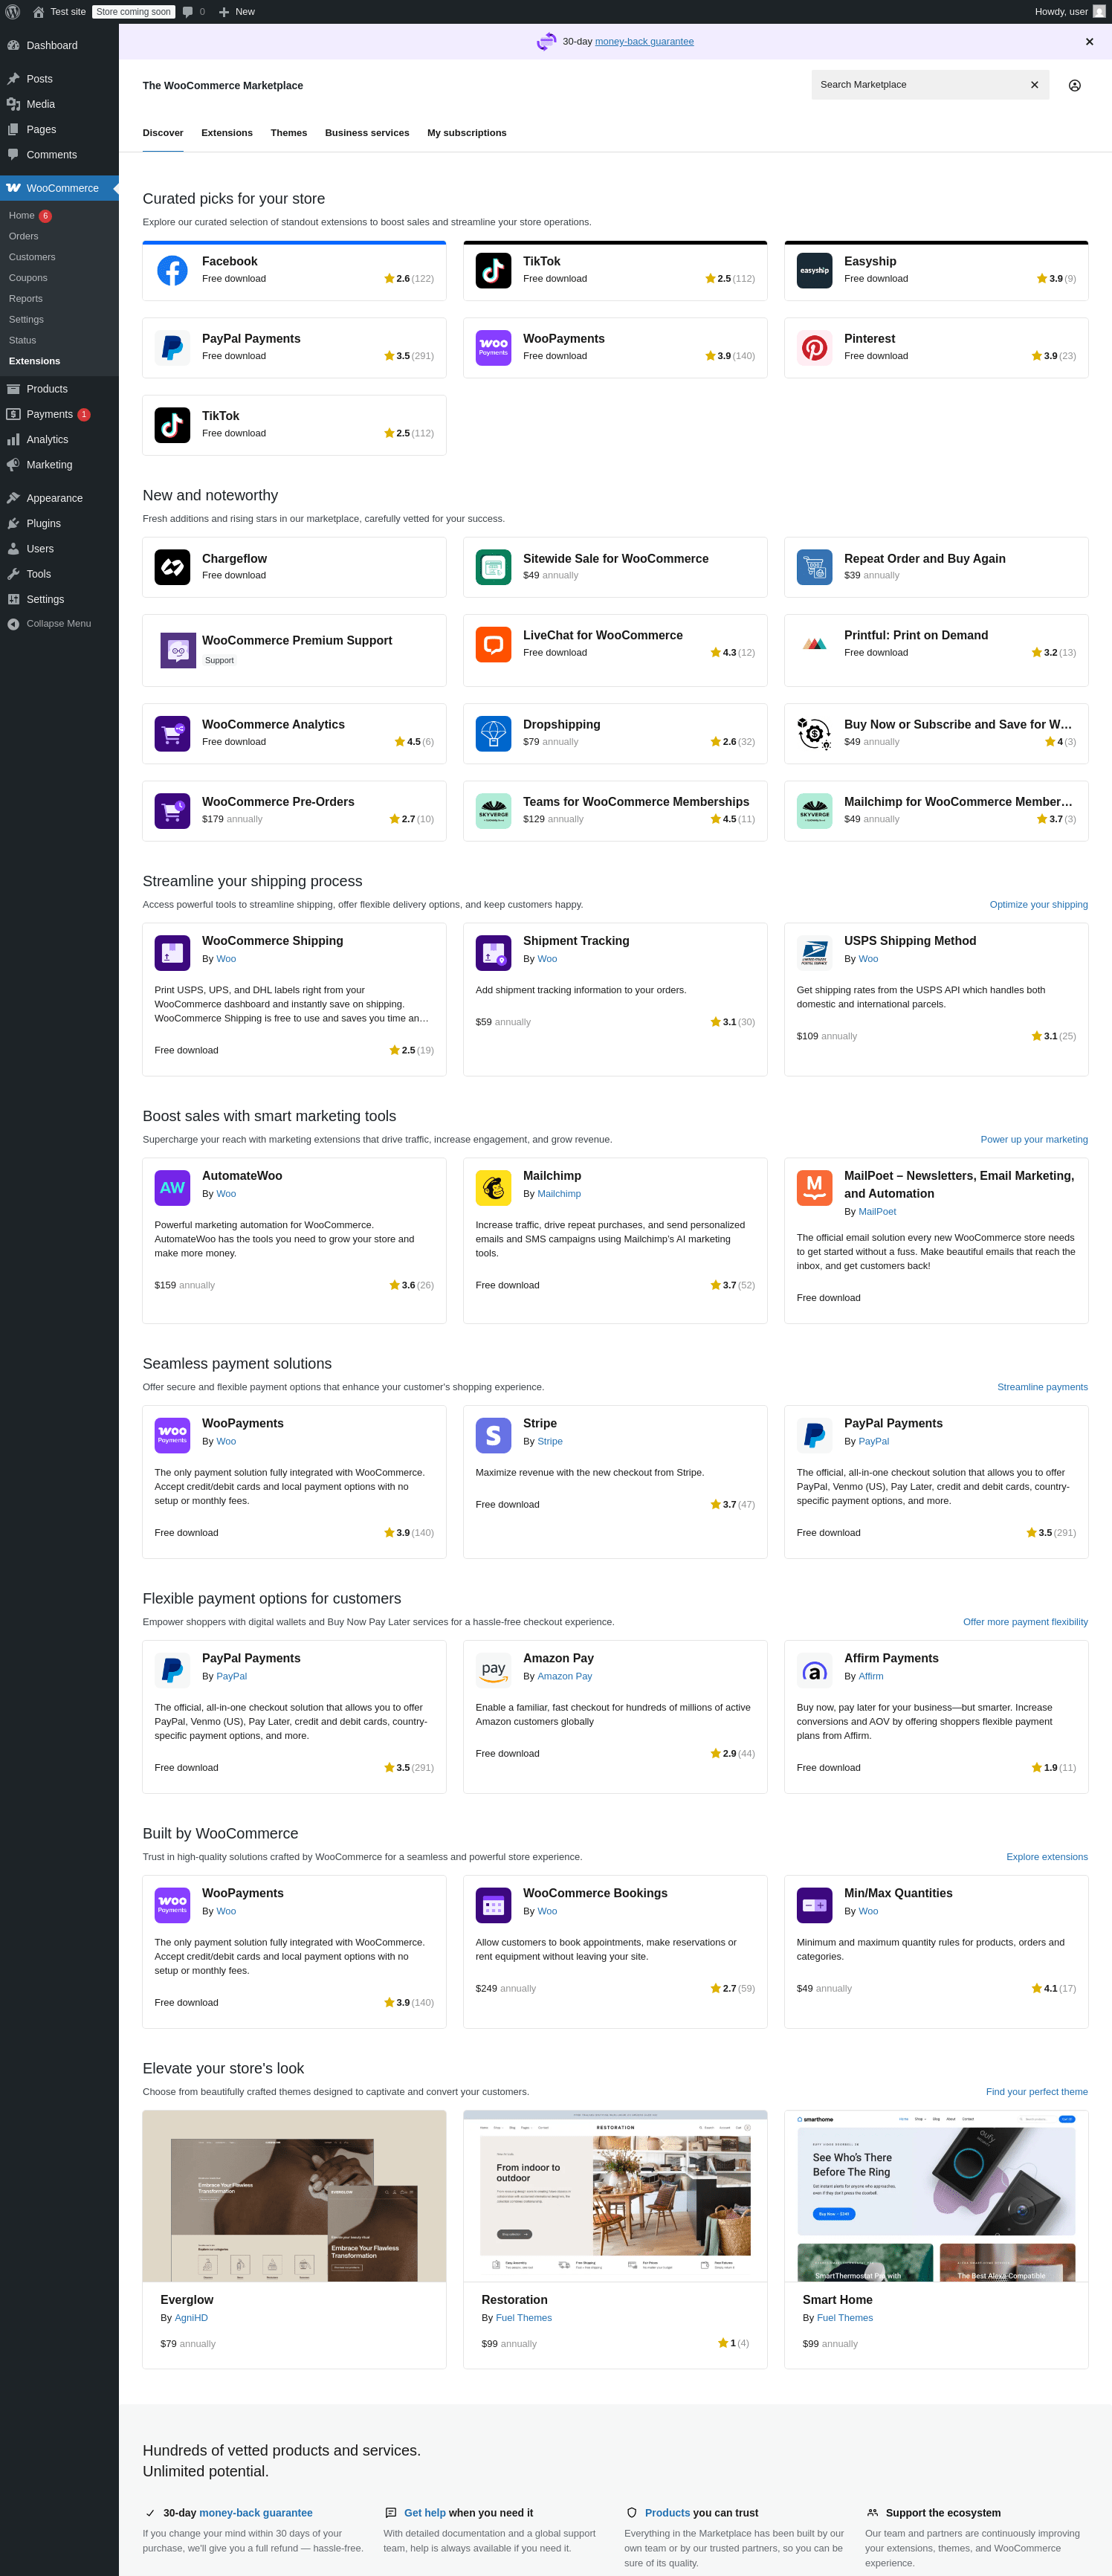Dismiss the 30-day guarantee banner

coord(1089,42)
